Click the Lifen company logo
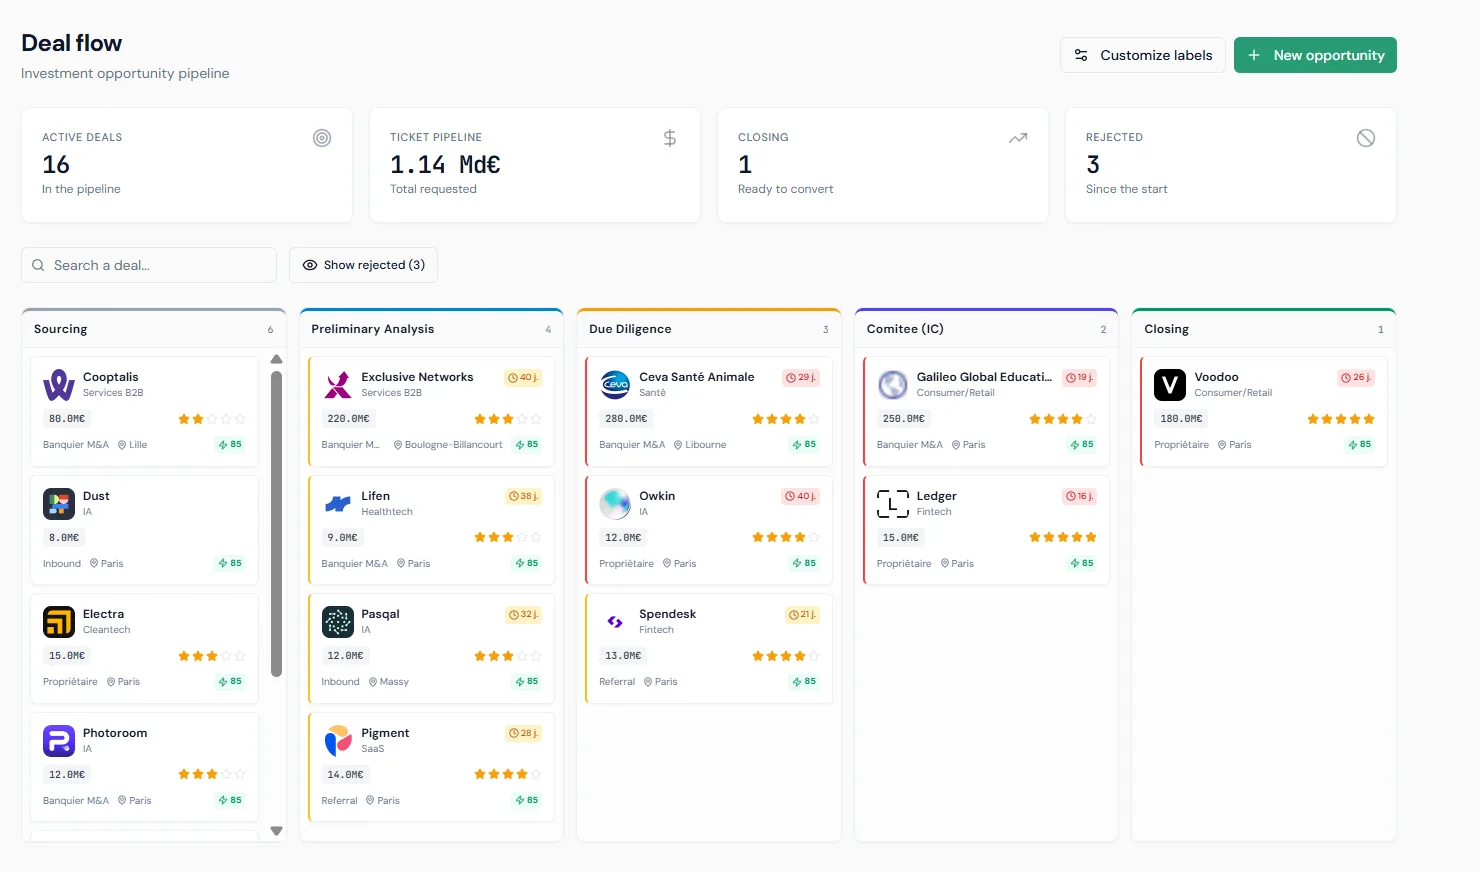Viewport: 1480px width, 872px height. point(338,503)
